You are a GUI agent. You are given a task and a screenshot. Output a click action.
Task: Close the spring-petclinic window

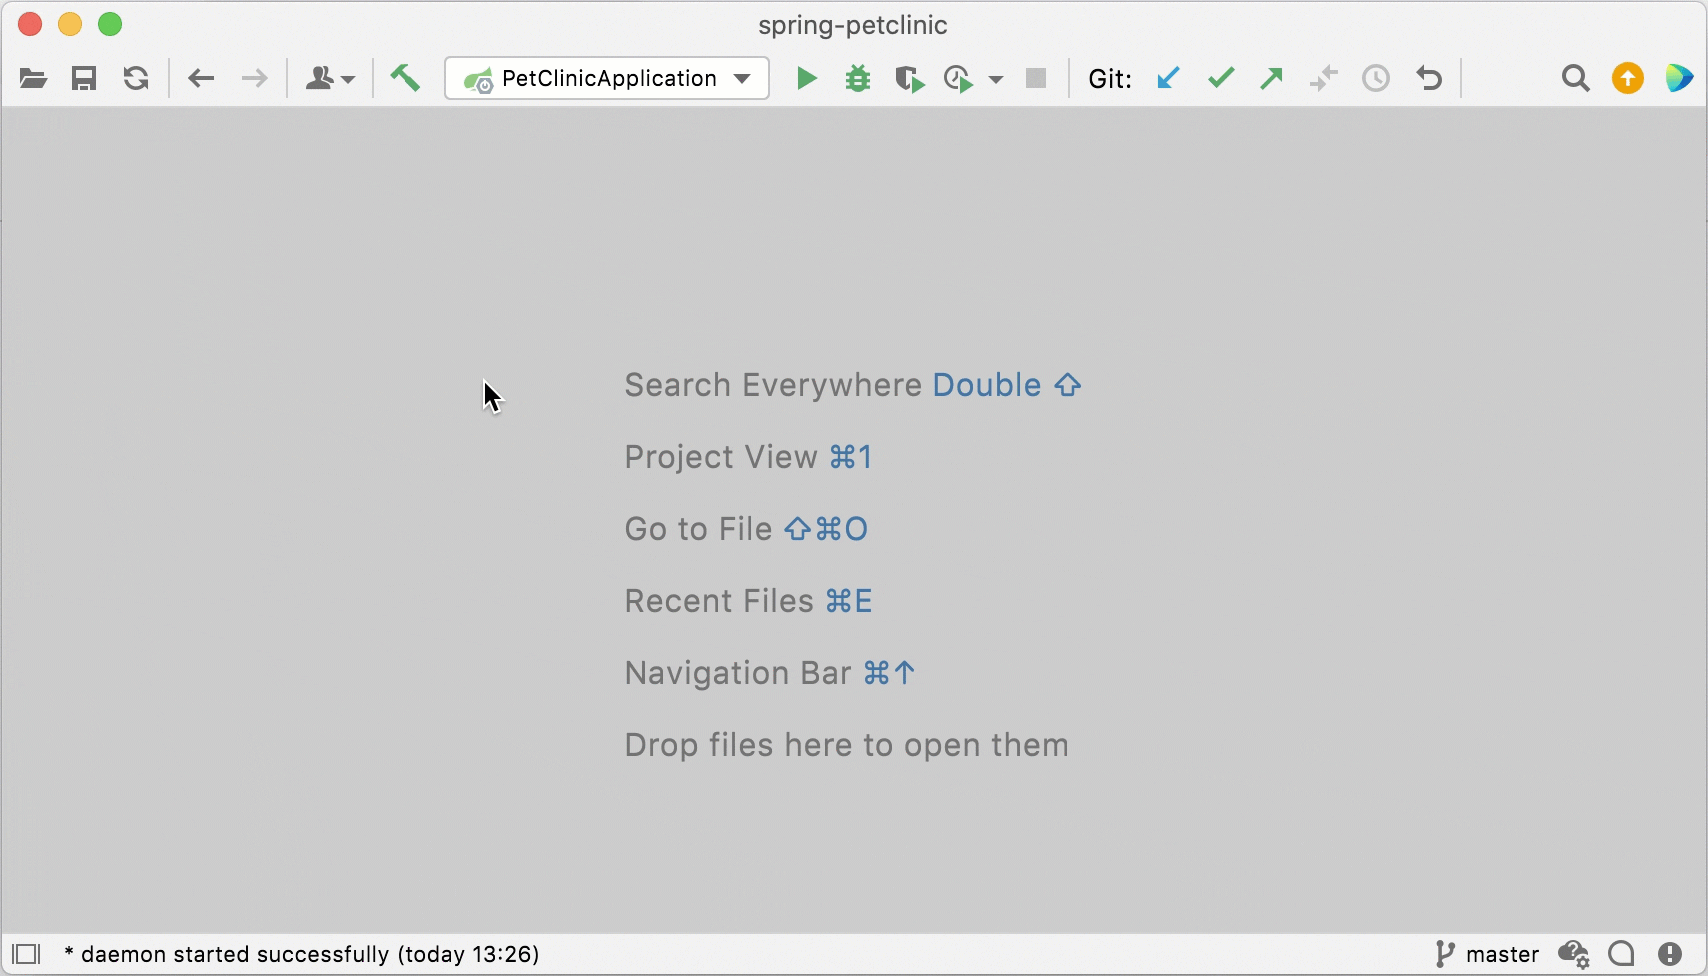30,24
